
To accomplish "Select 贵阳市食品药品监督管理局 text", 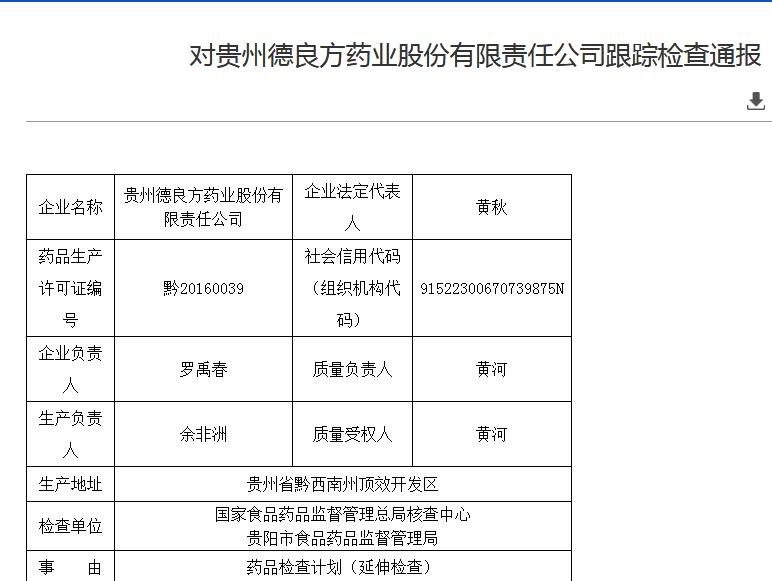I will [x=343, y=538].
